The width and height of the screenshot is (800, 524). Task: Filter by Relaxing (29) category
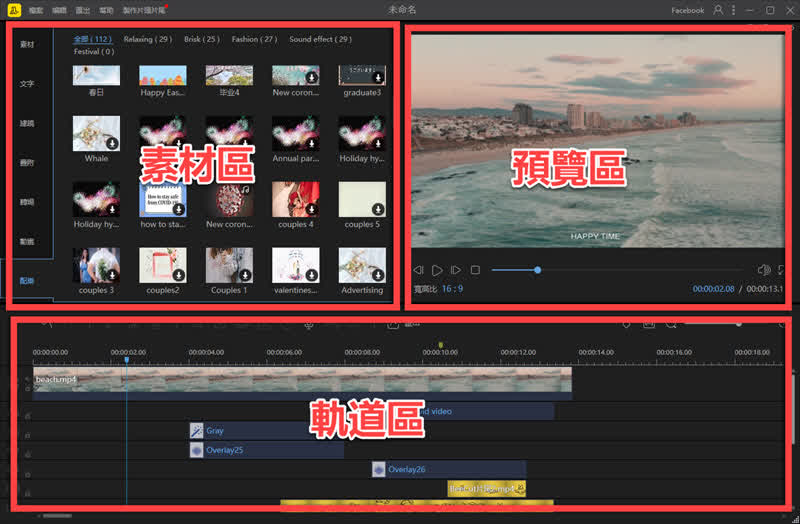pos(147,39)
